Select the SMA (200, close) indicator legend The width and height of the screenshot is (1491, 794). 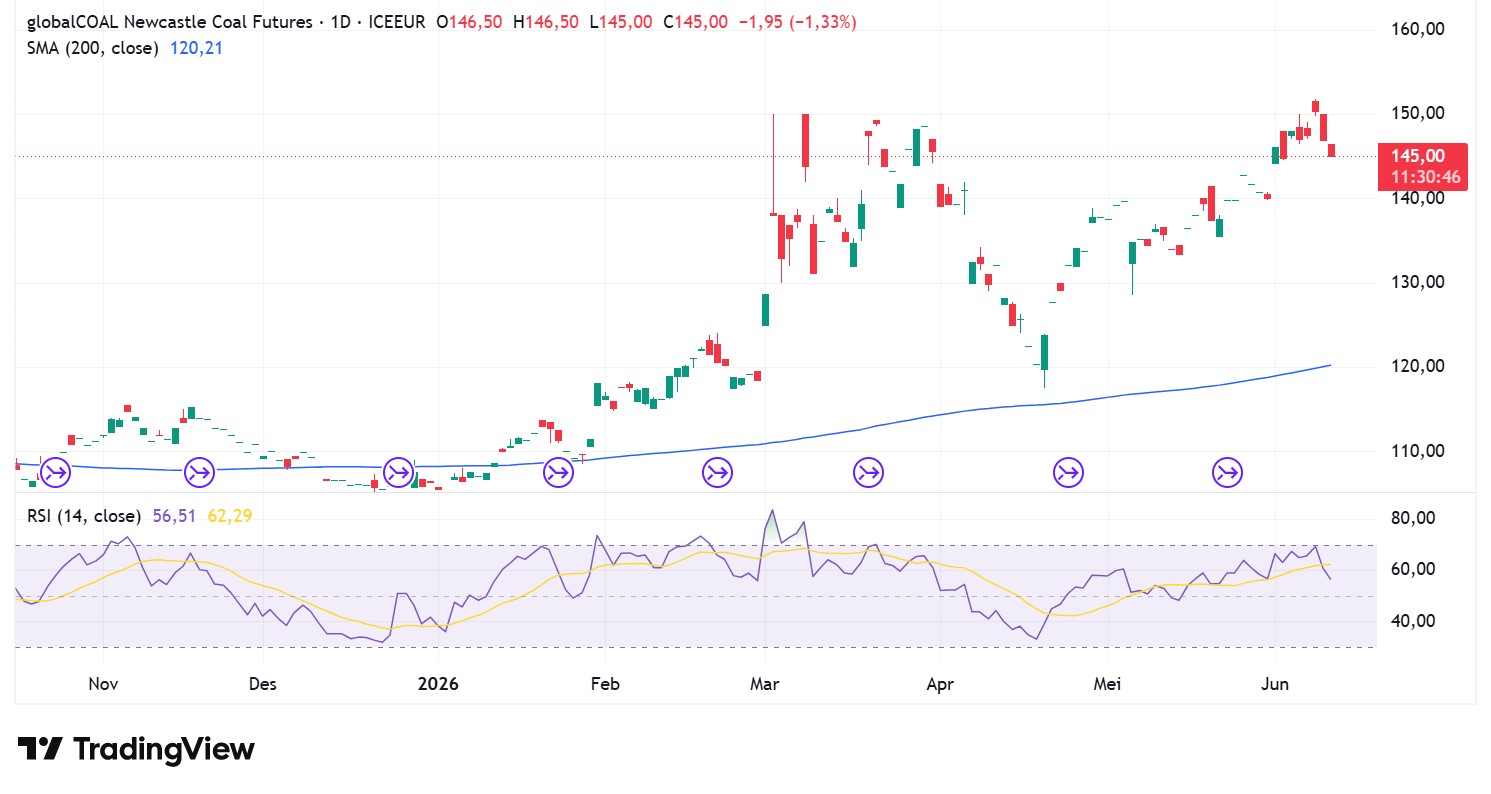click(x=93, y=47)
